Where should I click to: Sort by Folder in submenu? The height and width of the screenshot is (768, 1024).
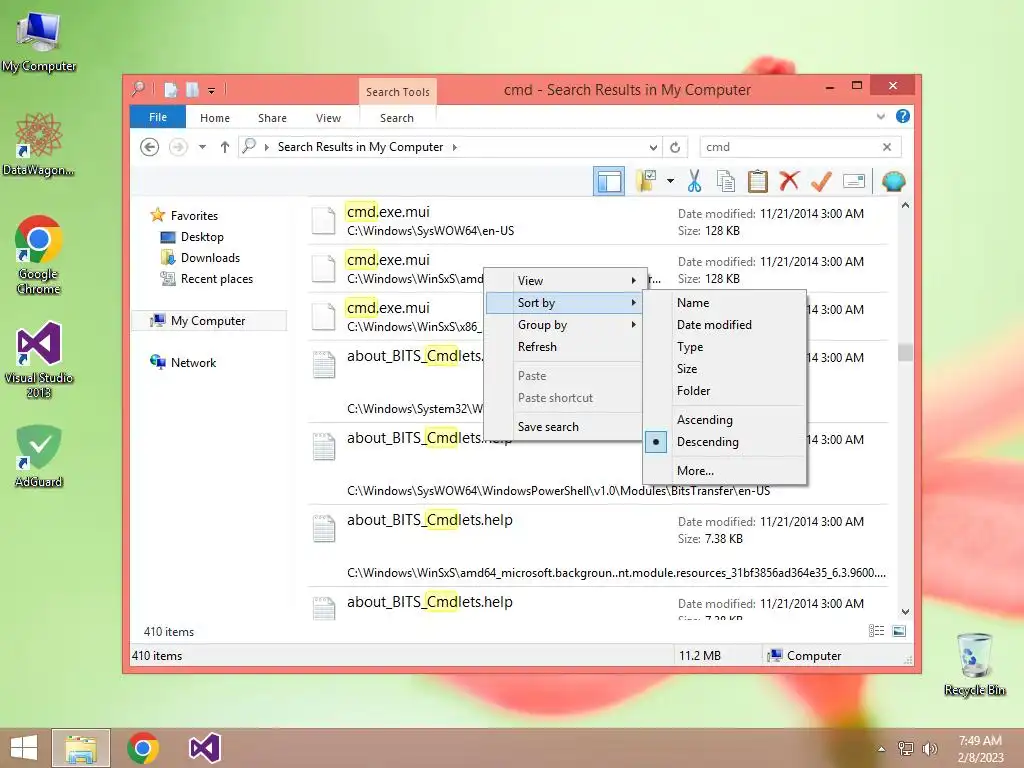tap(725, 391)
